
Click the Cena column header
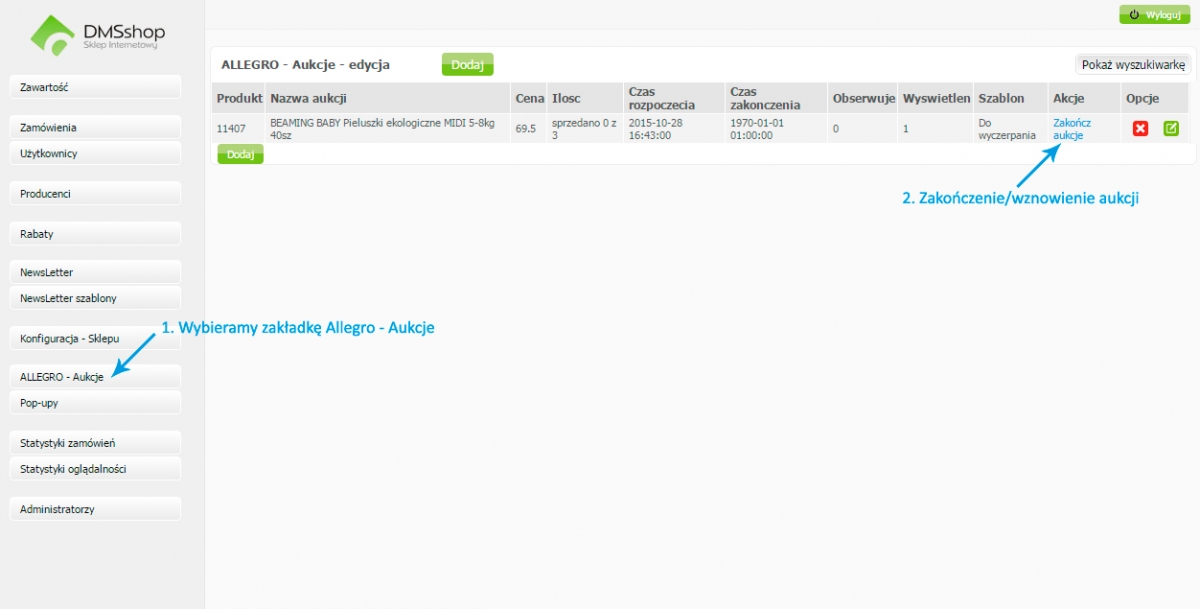[529, 99]
